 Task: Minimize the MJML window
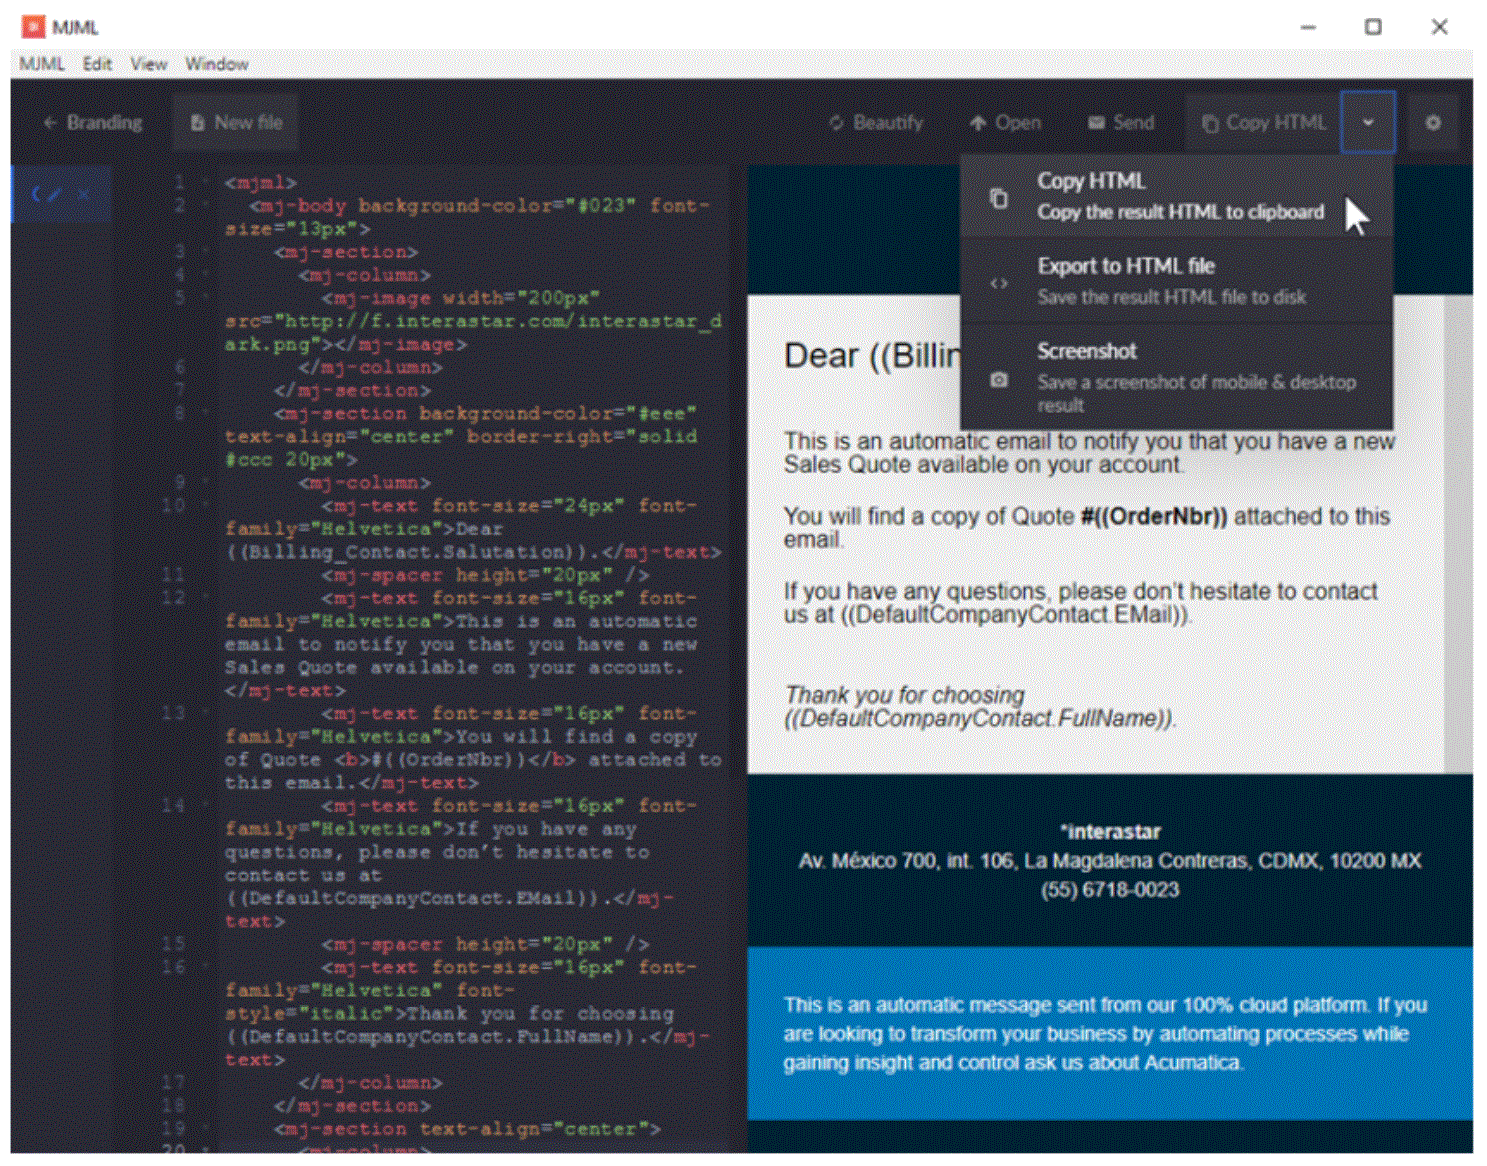[1308, 27]
